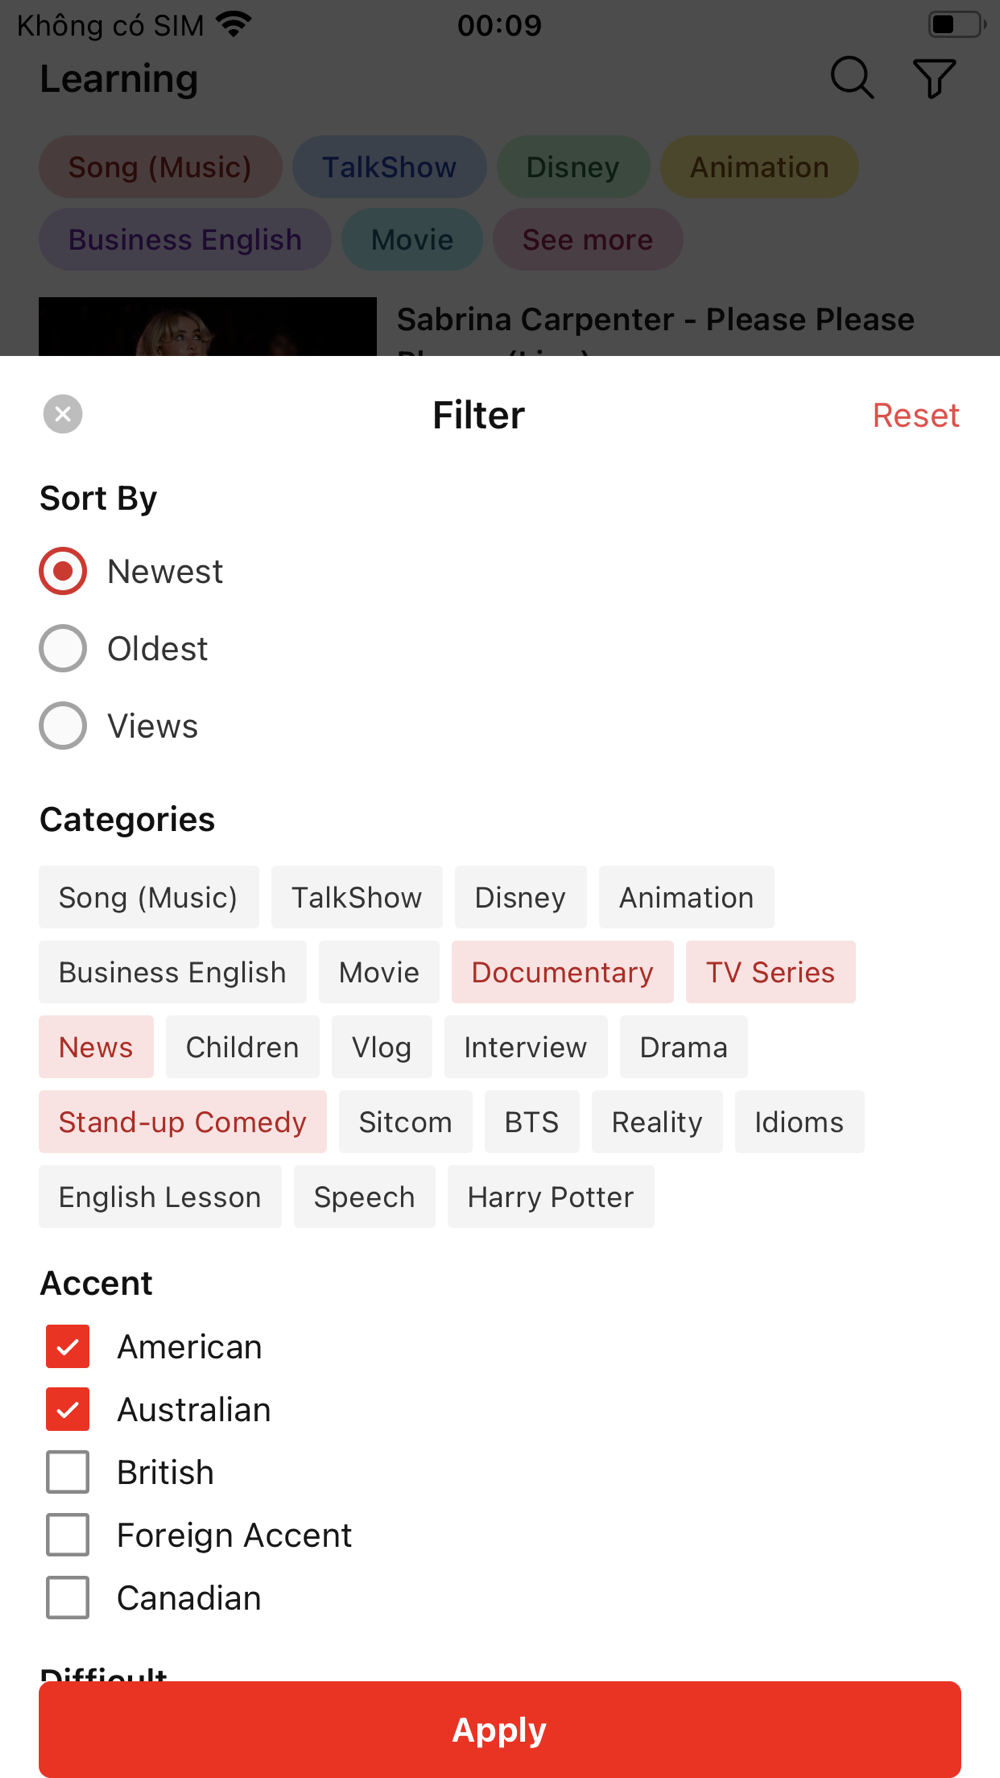This screenshot has width=1000, height=1778.
Task: Reset all filter selections
Action: coord(915,415)
